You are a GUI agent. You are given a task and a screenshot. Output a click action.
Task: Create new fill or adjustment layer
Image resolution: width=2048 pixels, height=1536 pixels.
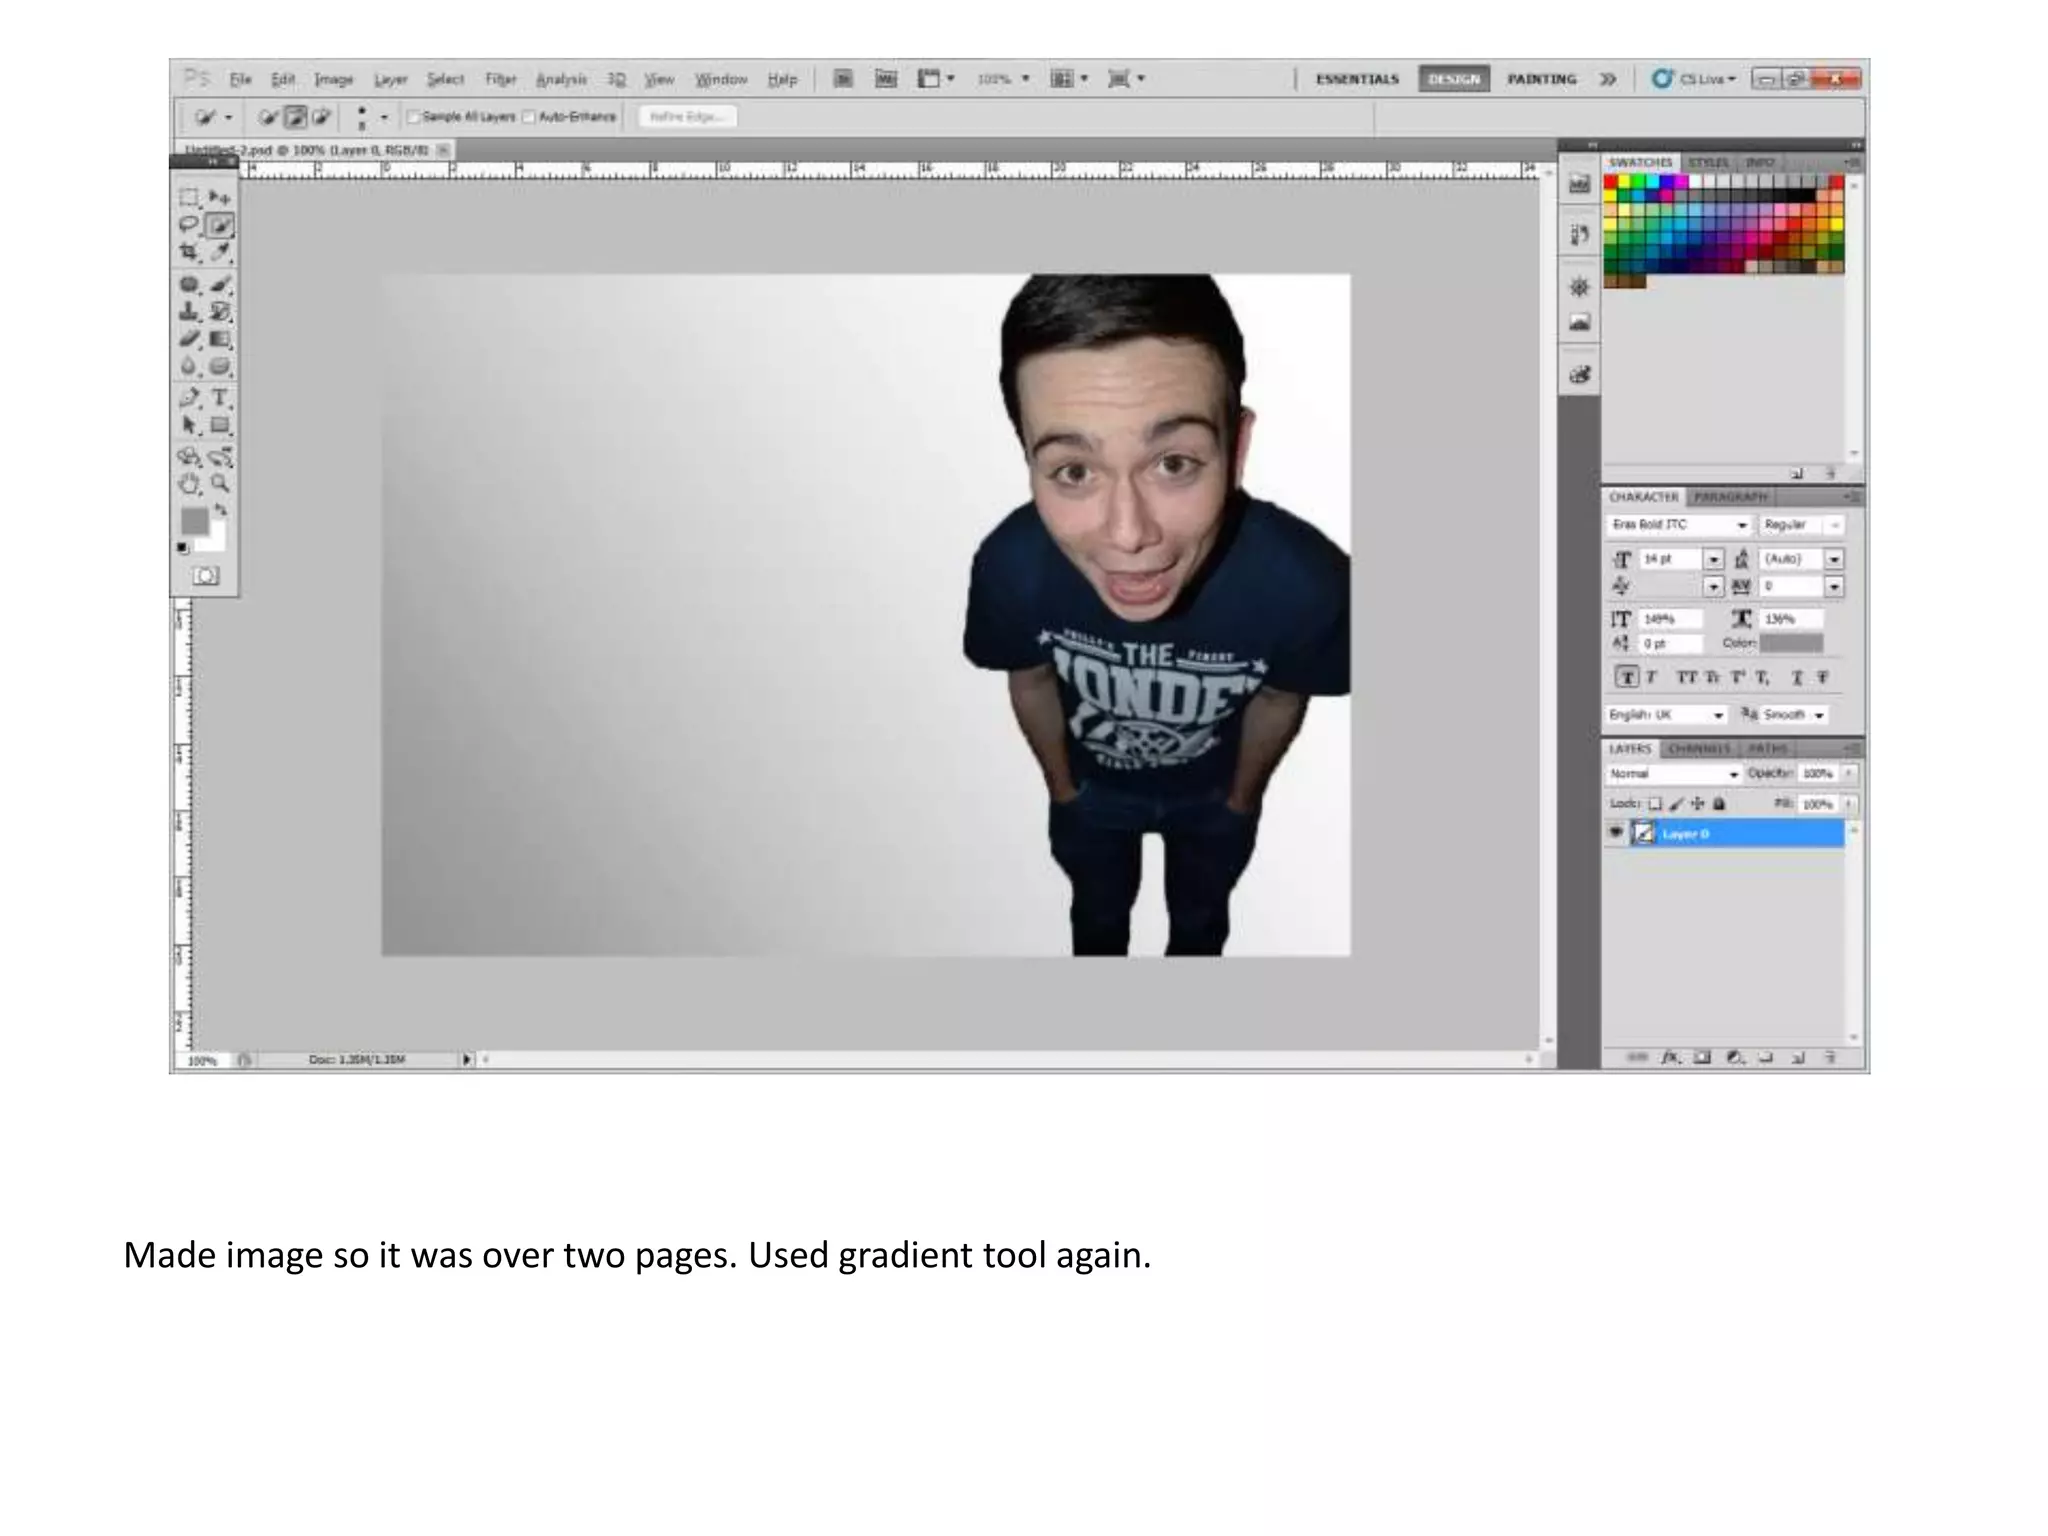tap(1735, 1057)
